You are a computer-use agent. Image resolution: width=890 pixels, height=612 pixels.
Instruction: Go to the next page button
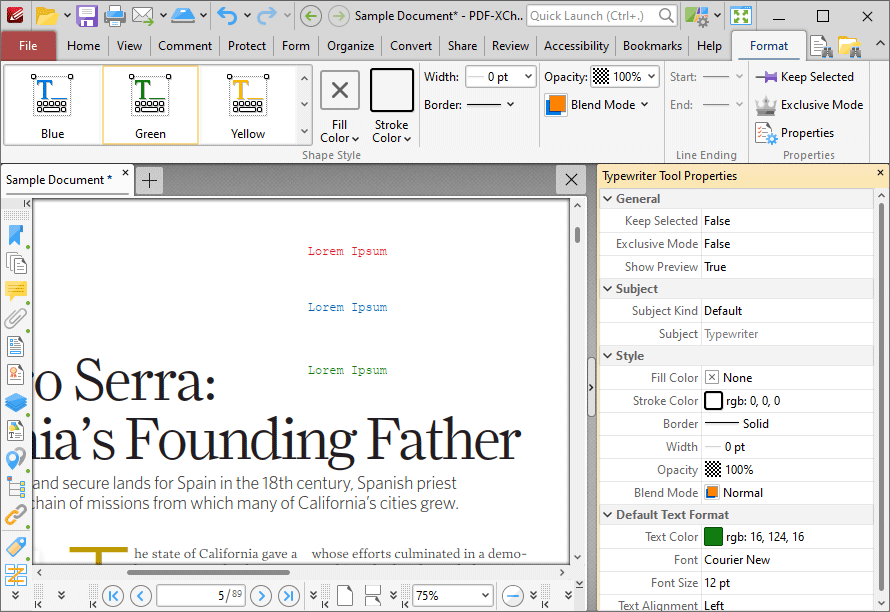point(261,596)
